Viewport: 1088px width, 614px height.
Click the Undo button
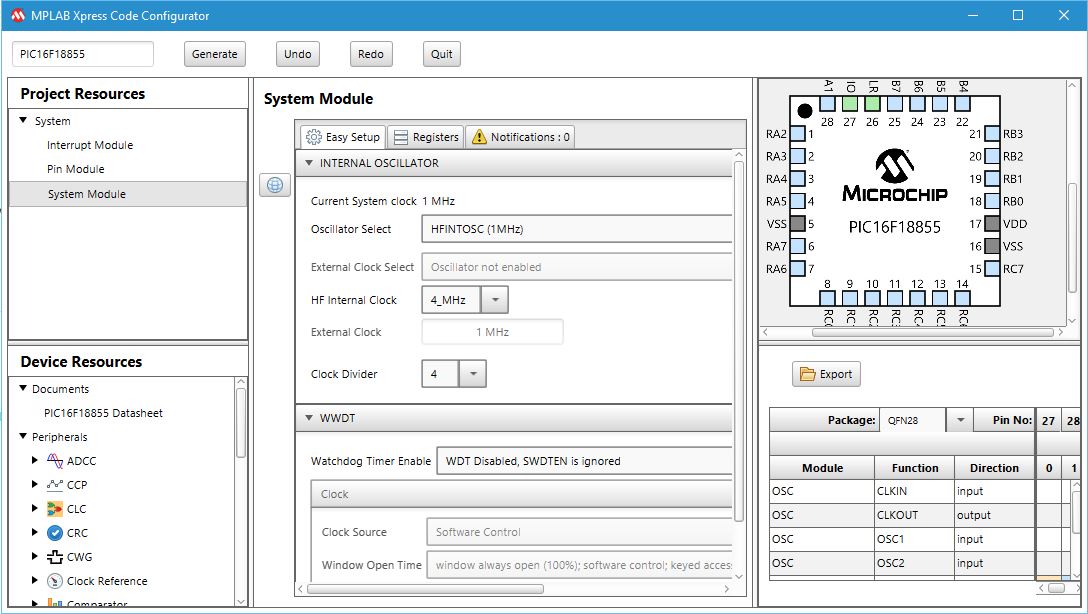point(298,54)
